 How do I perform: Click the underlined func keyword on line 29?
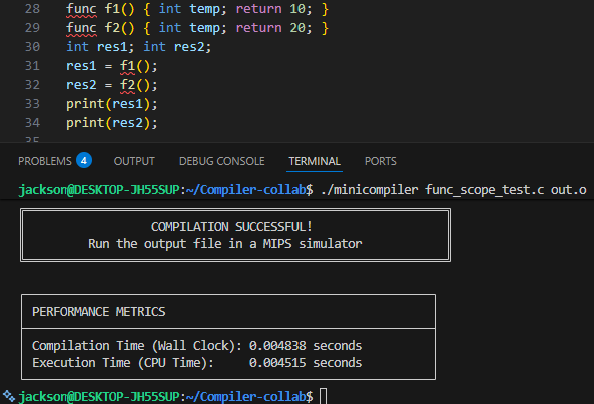81,28
